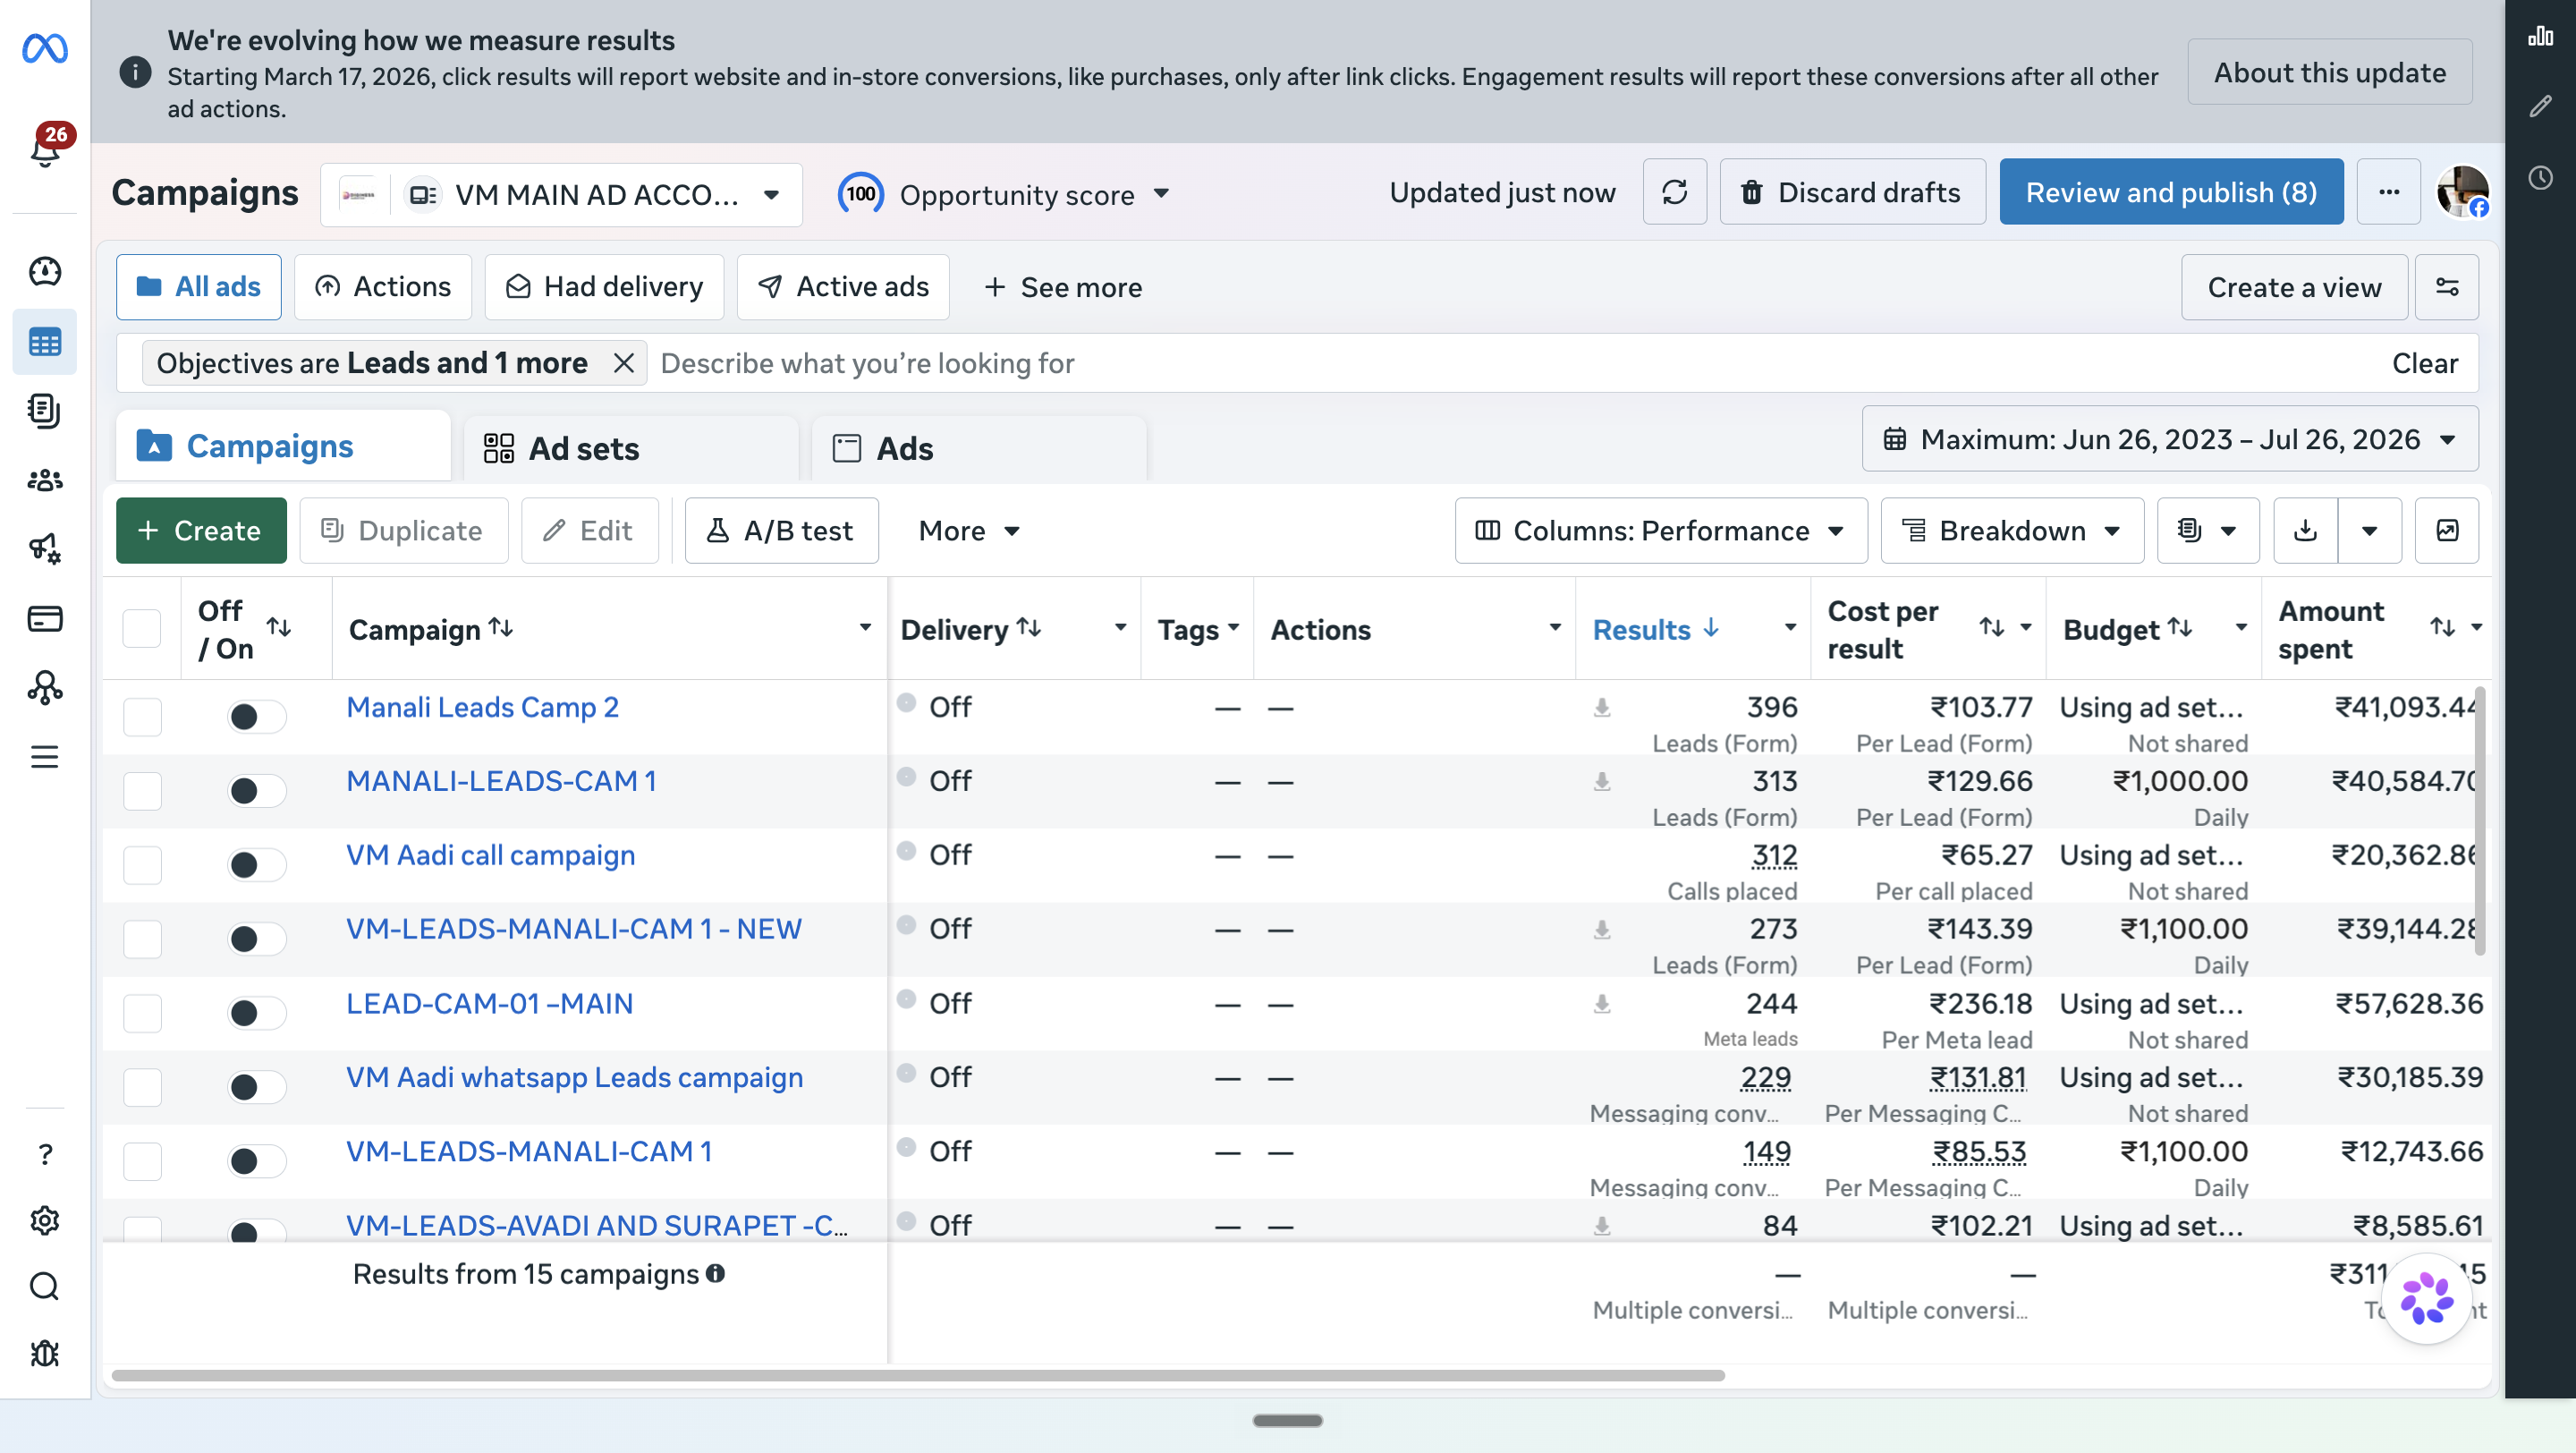Screen dimensions: 2576x1453
Task: Open Columns: Performance dropdown
Action: pyautogui.click(x=1661, y=530)
